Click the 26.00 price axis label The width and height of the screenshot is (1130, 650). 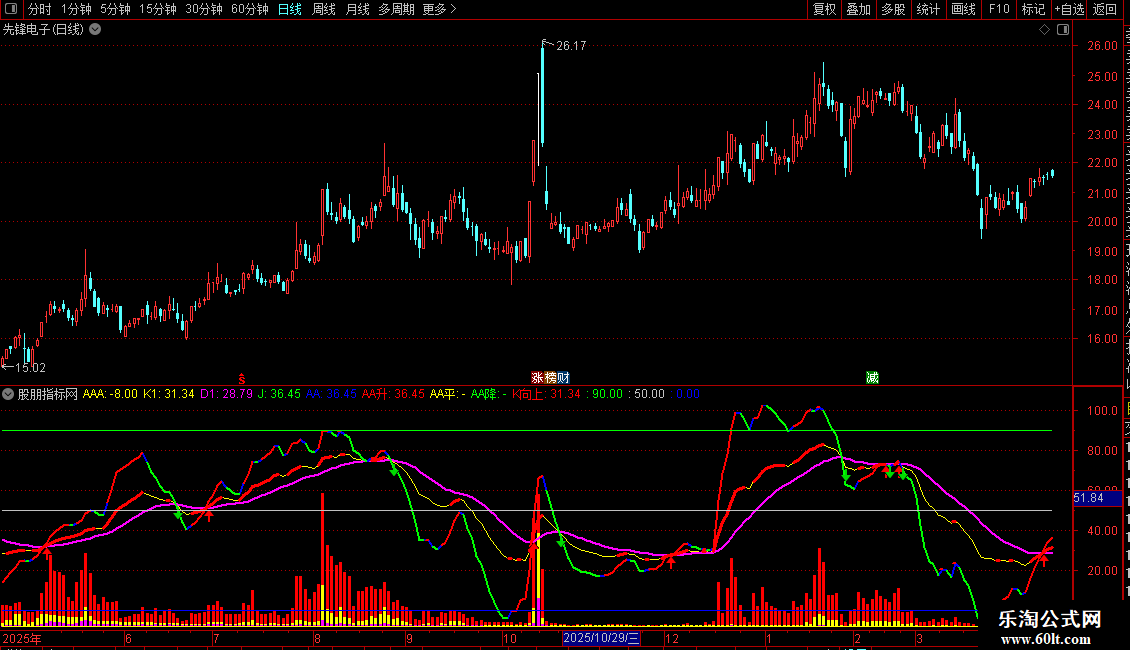[x=1102, y=45]
